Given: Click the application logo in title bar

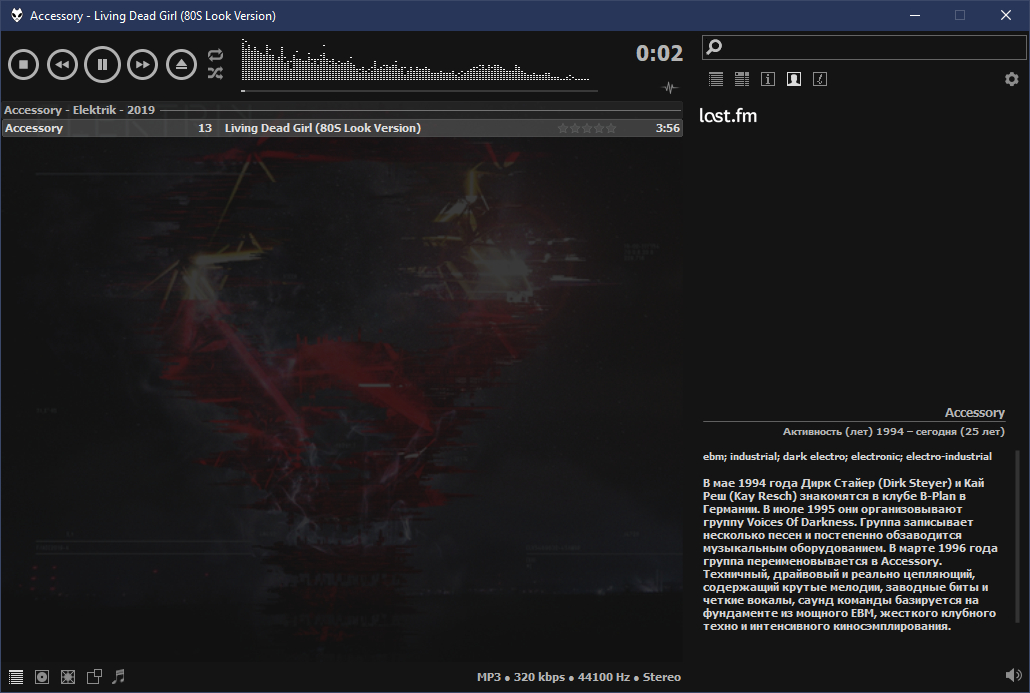Looking at the screenshot, I should [16, 15].
